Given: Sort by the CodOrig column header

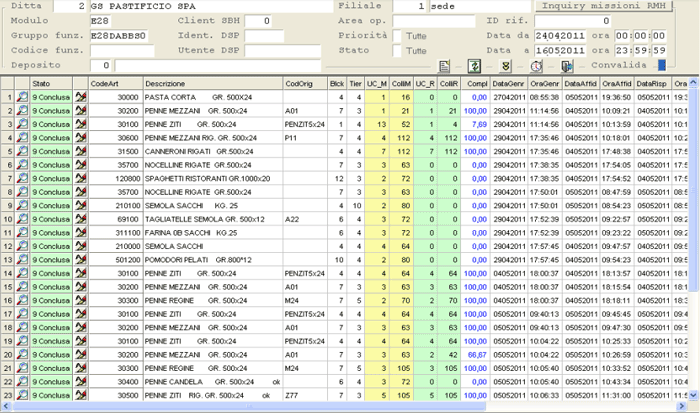Looking at the screenshot, I should click(x=305, y=83).
